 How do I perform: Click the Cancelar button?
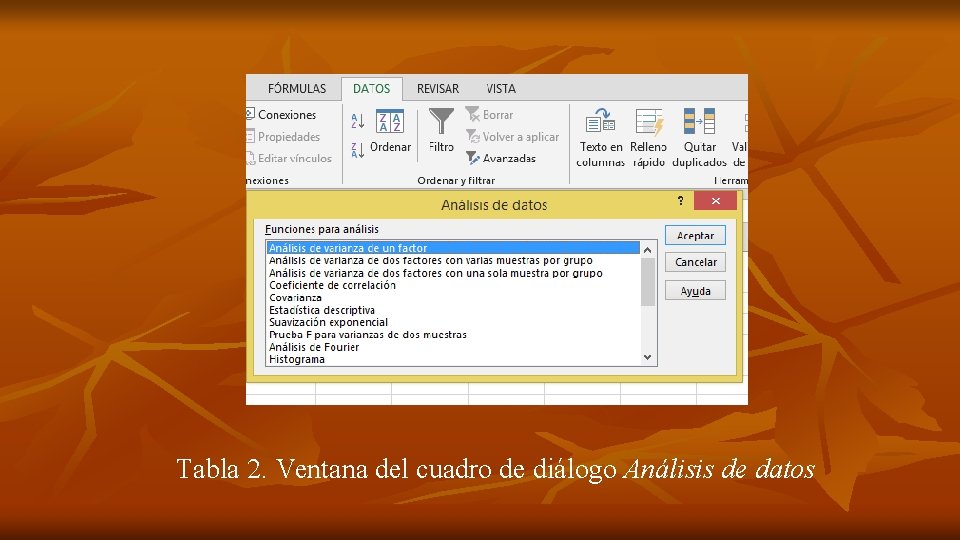[696, 262]
